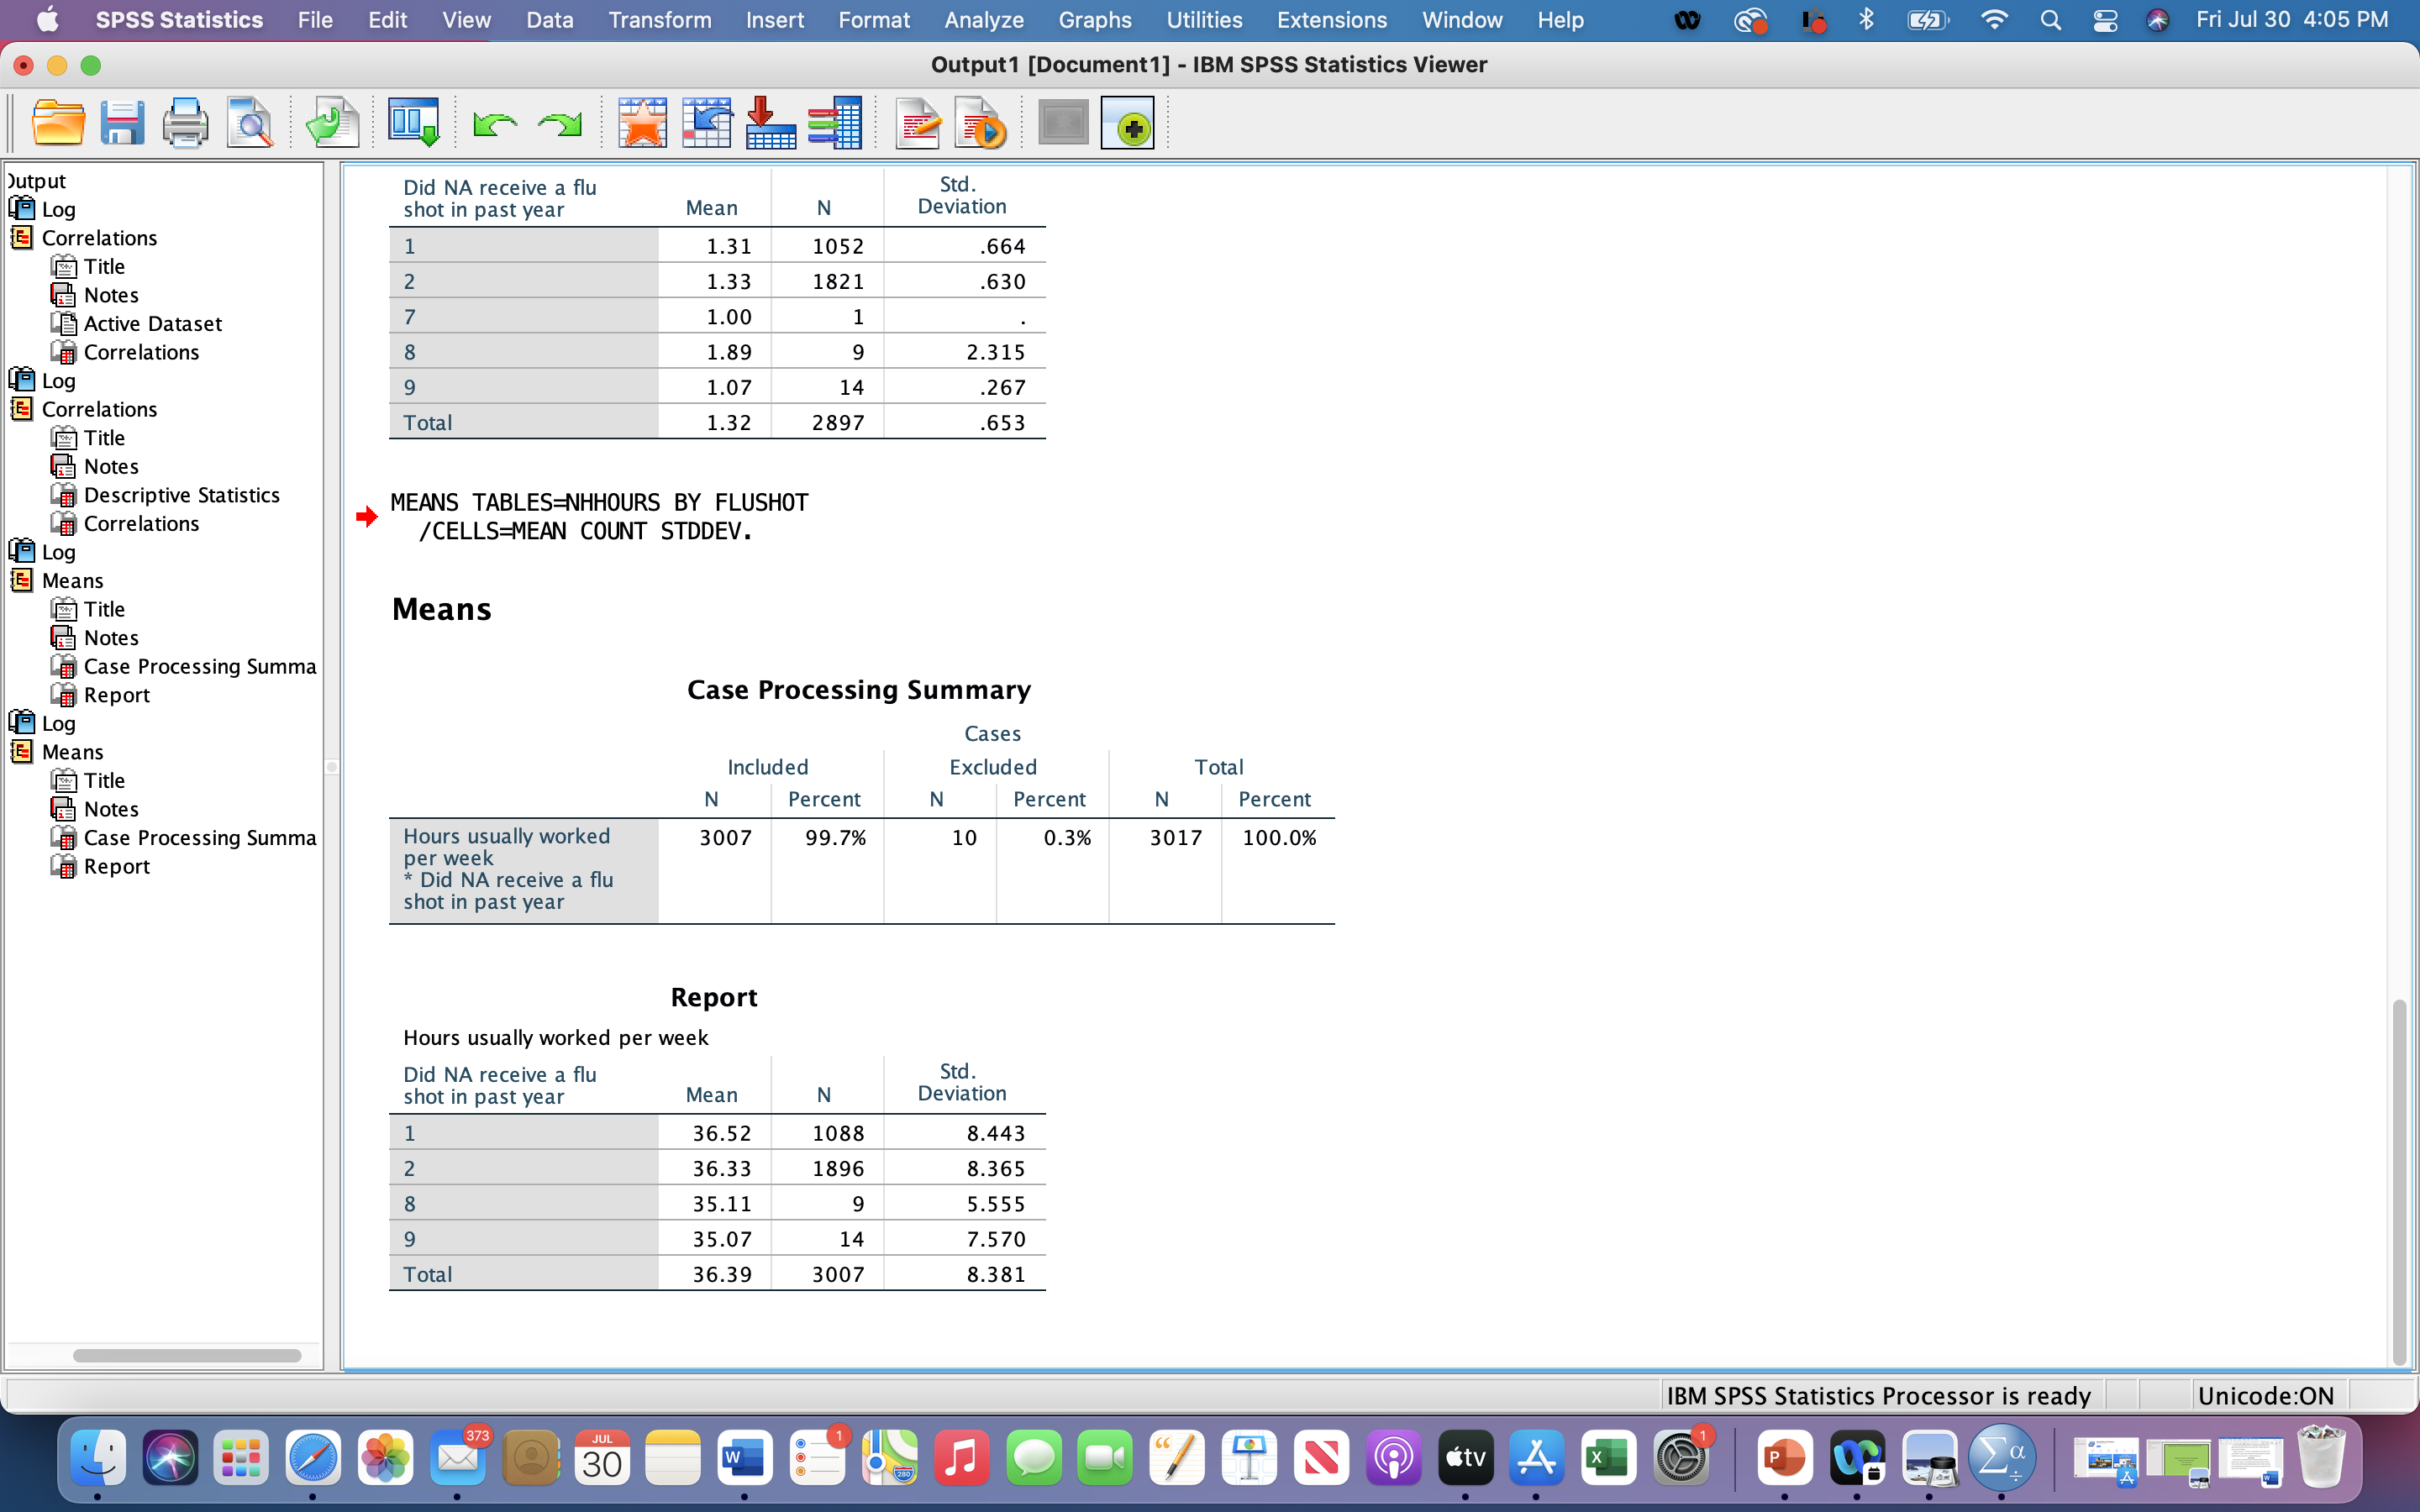This screenshot has height=1512, width=2420.
Task: Open an output file from the toolbar
Action: [59, 122]
